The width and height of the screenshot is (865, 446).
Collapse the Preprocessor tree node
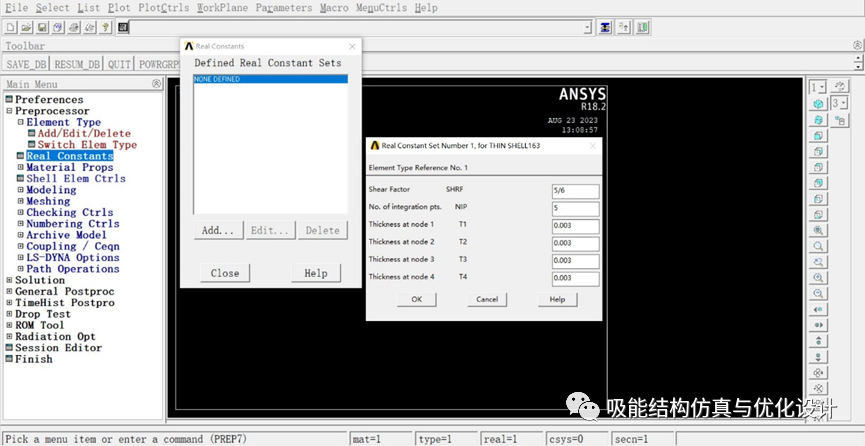coord(9,111)
